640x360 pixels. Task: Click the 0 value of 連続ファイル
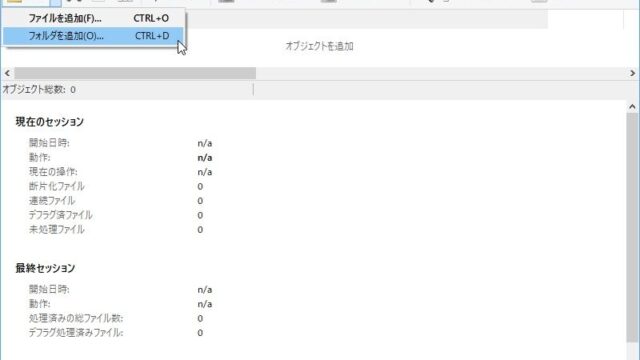click(x=200, y=201)
